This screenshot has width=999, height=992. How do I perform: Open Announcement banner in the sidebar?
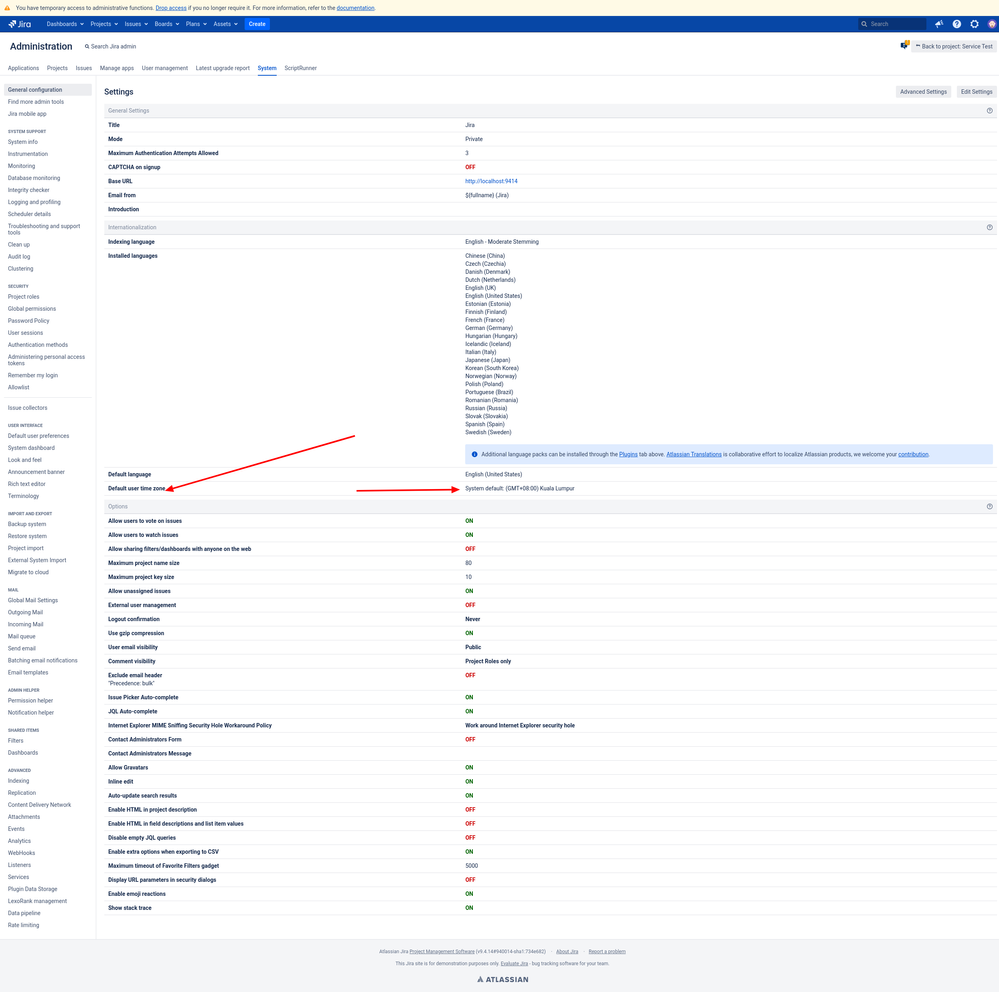36,472
